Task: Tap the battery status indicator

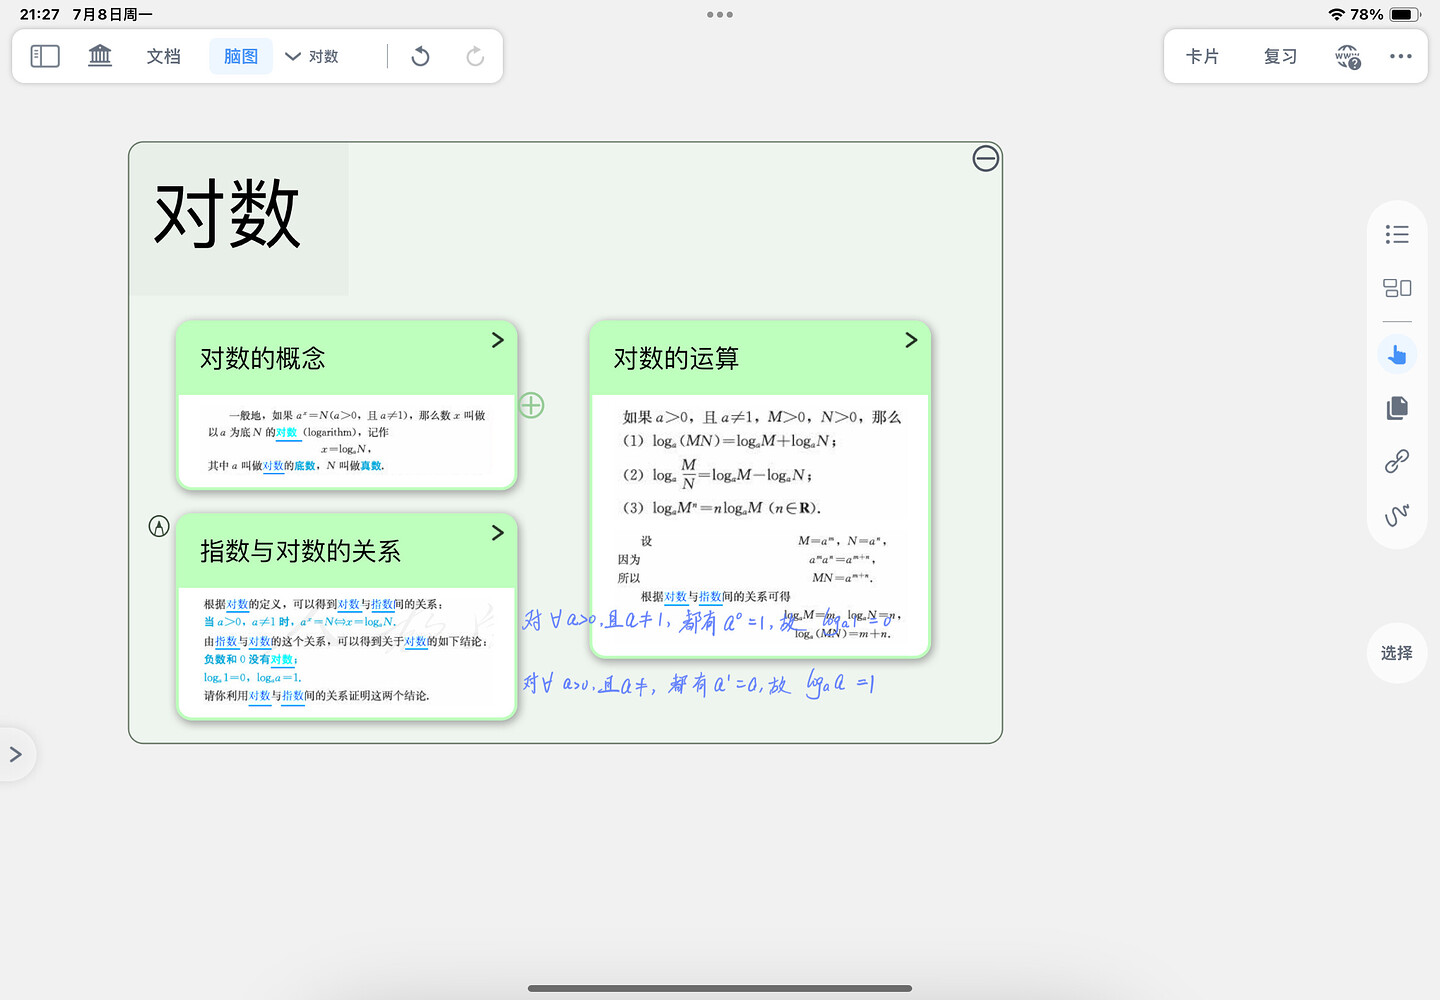Action: [x=1405, y=14]
